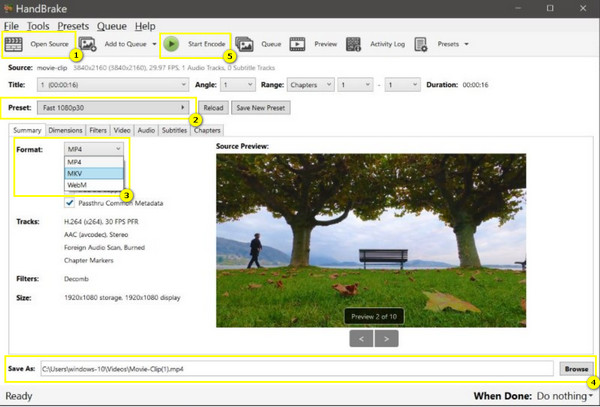Click the Browse button
The image size is (600, 407).
click(576, 369)
